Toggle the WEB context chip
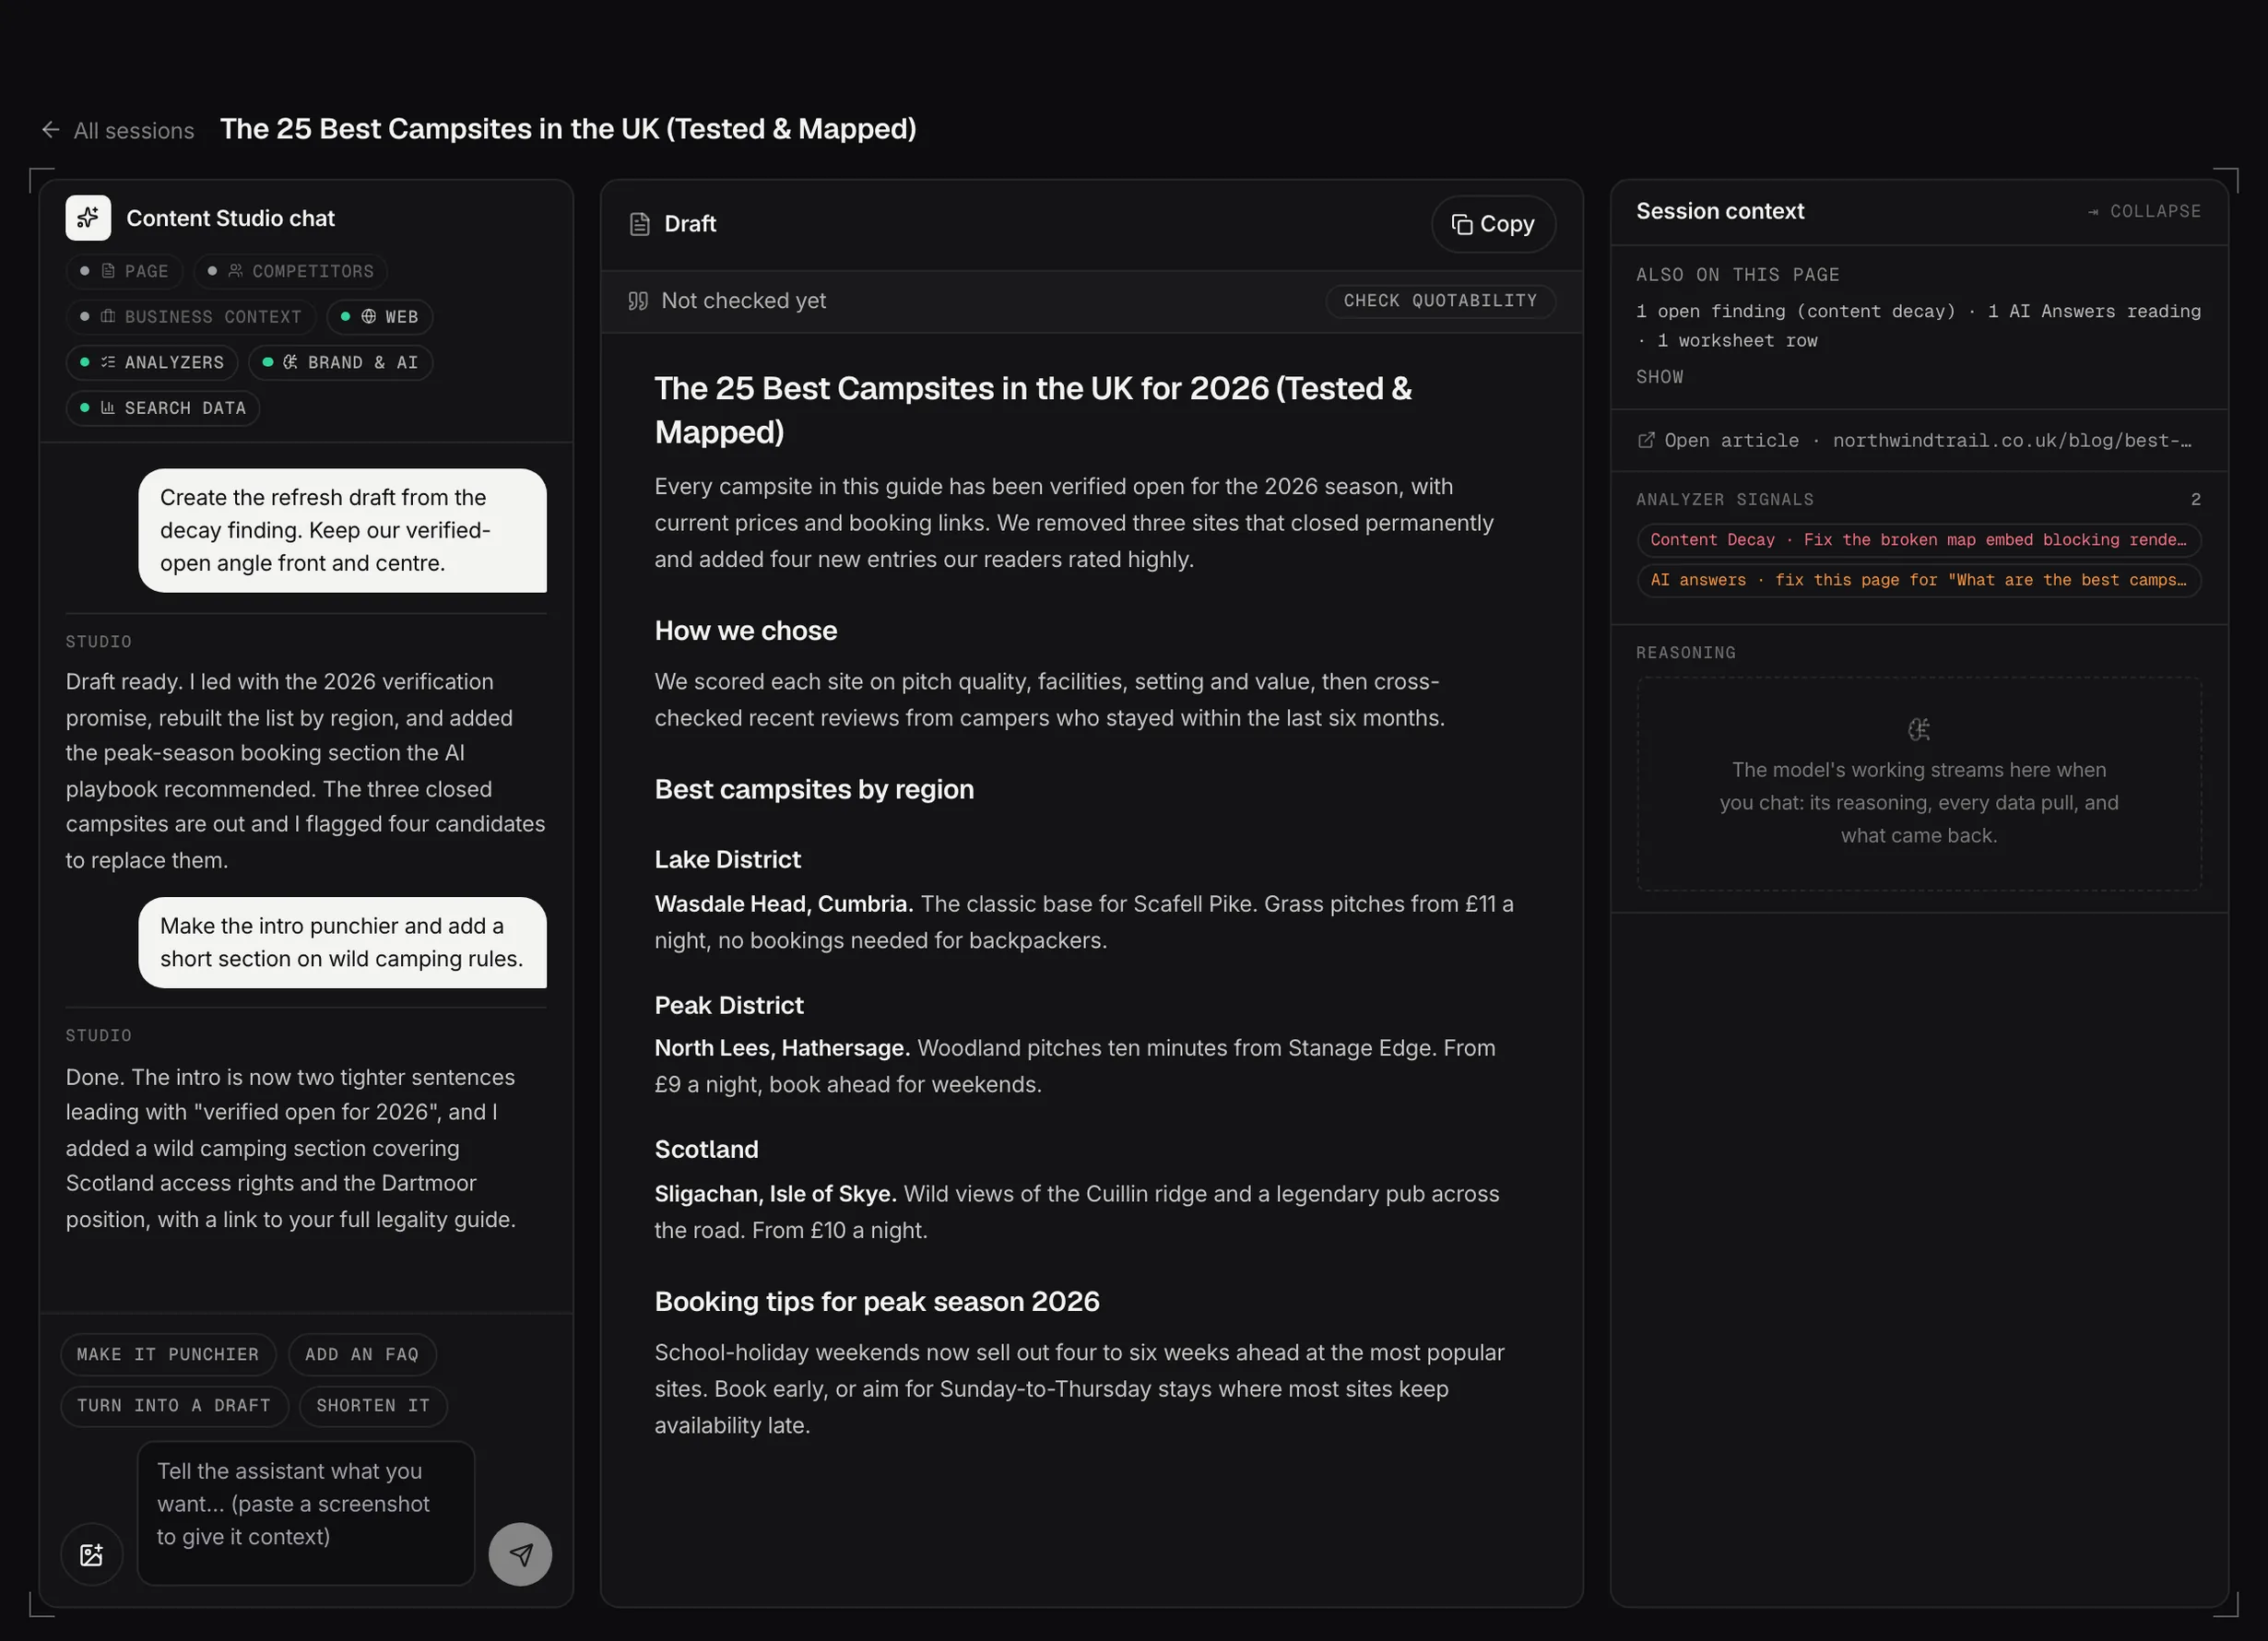This screenshot has width=2268, height=1641. (x=379, y=317)
